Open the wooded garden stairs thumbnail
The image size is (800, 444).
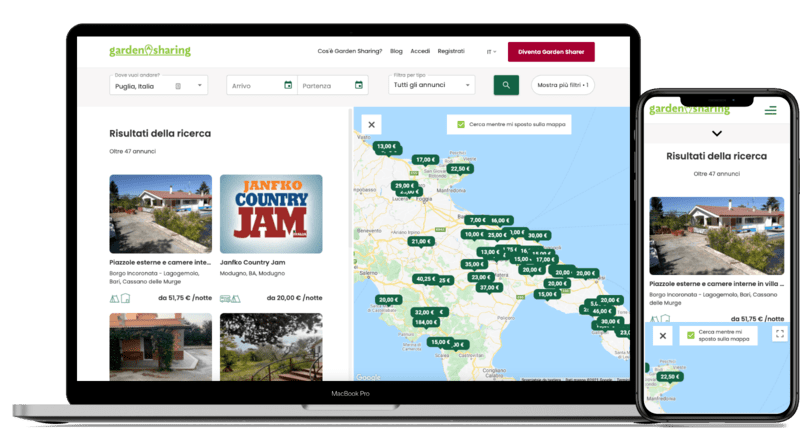pyautogui.click(x=271, y=347)
